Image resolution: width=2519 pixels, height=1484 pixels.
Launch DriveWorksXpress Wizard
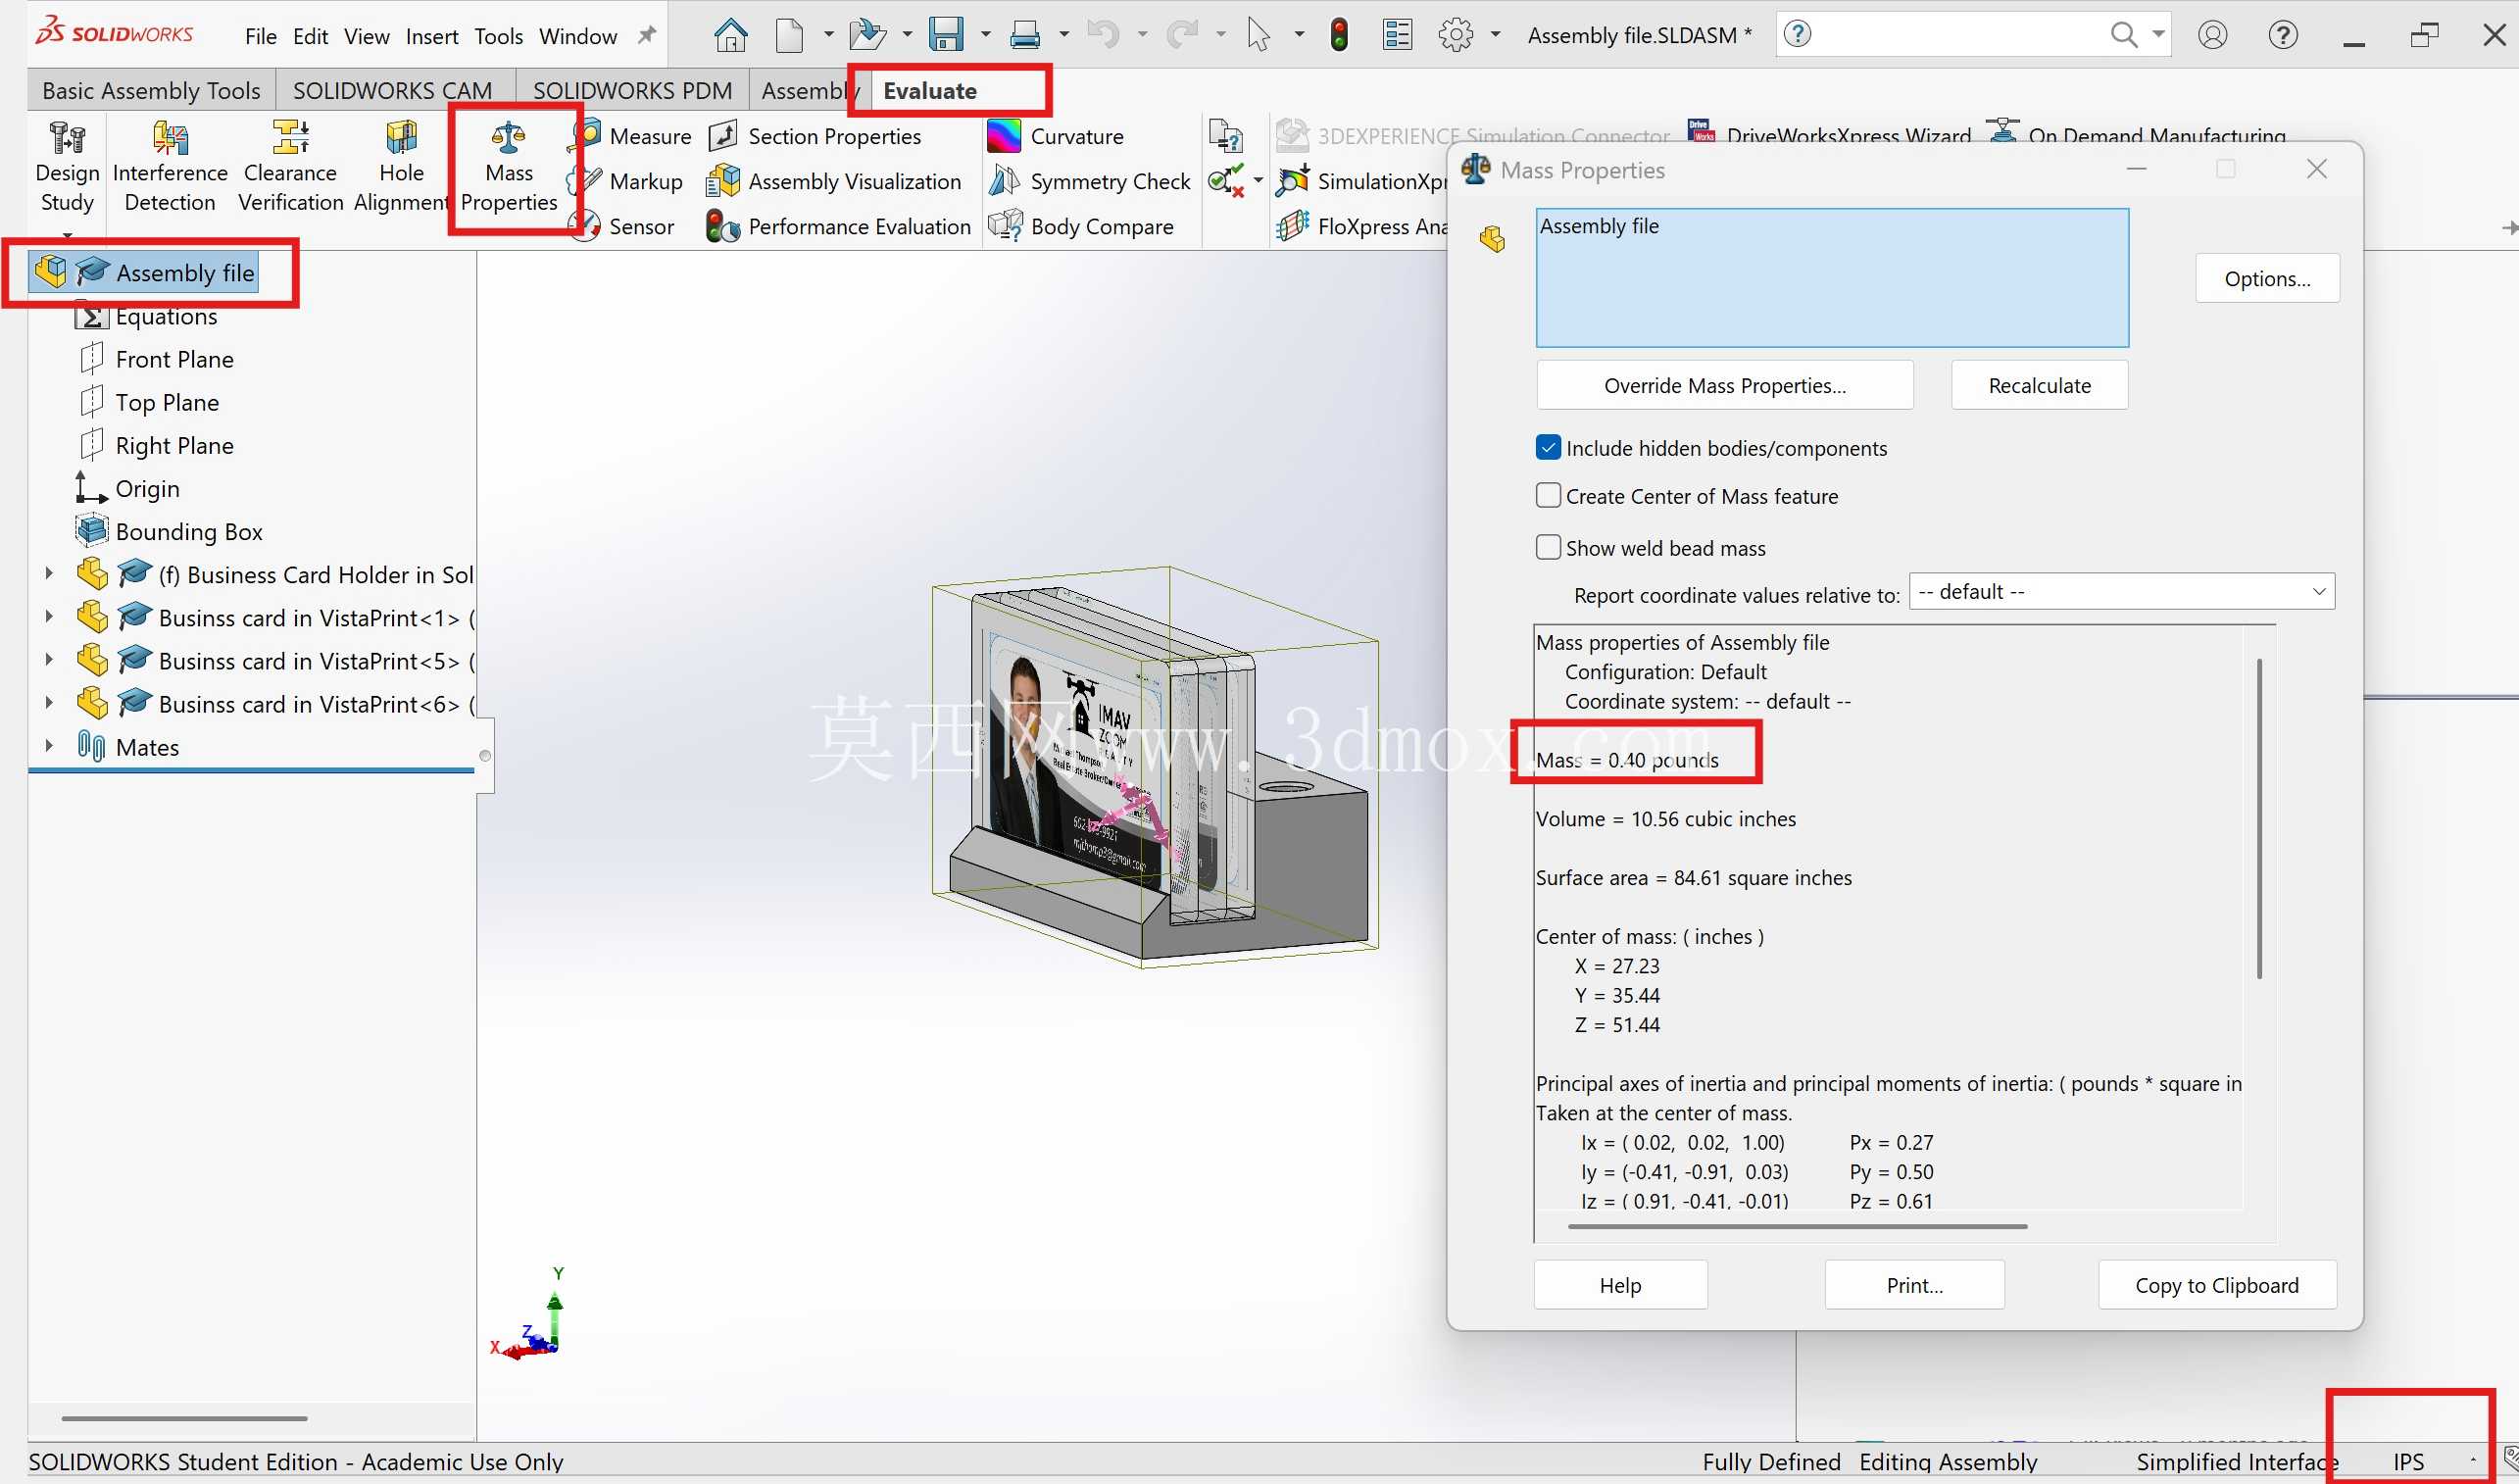click(x=1829, y=134)
